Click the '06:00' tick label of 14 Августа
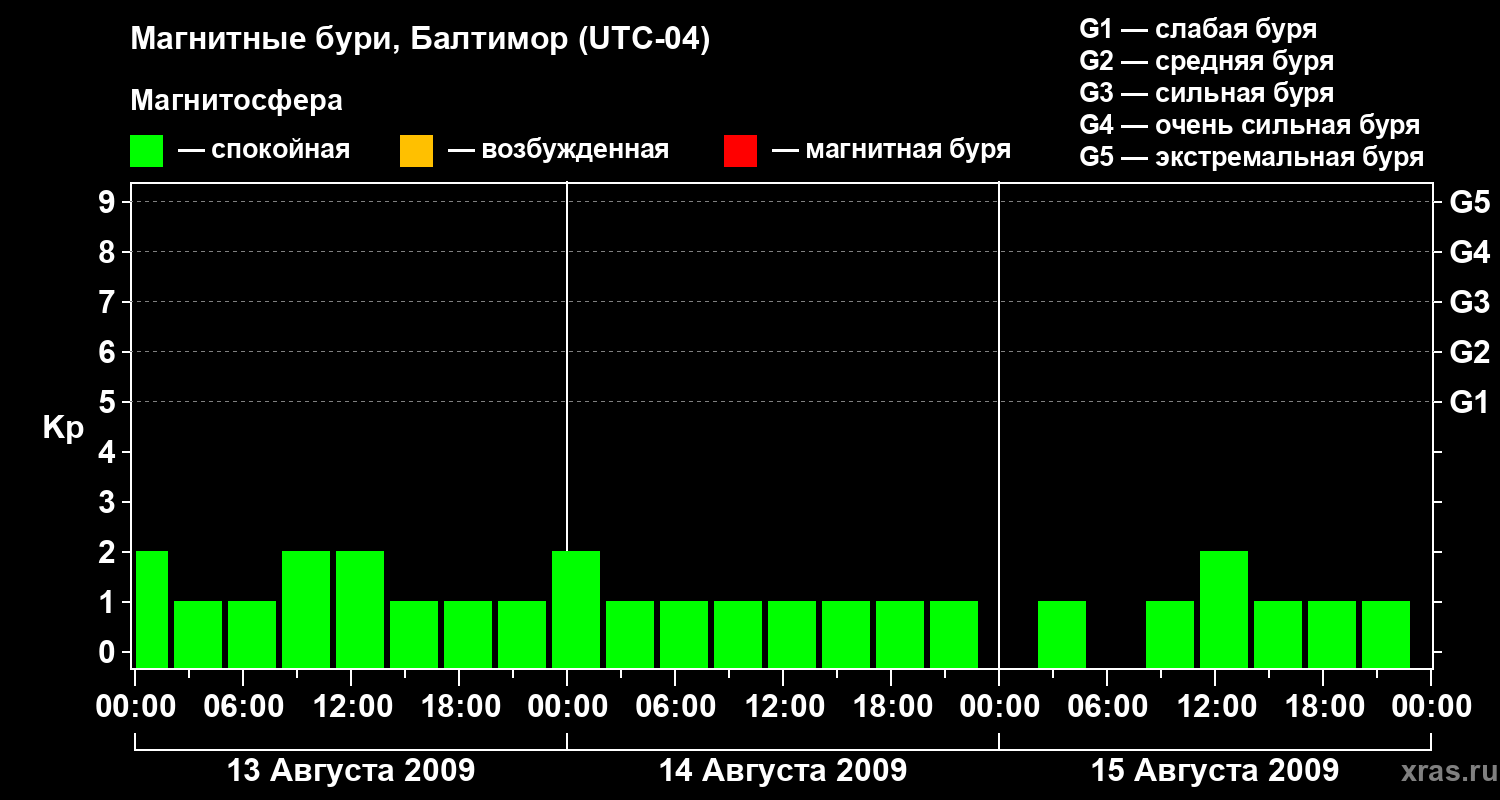The height and width of the screenshot is (800, 1500). click(x=675, y=707)
